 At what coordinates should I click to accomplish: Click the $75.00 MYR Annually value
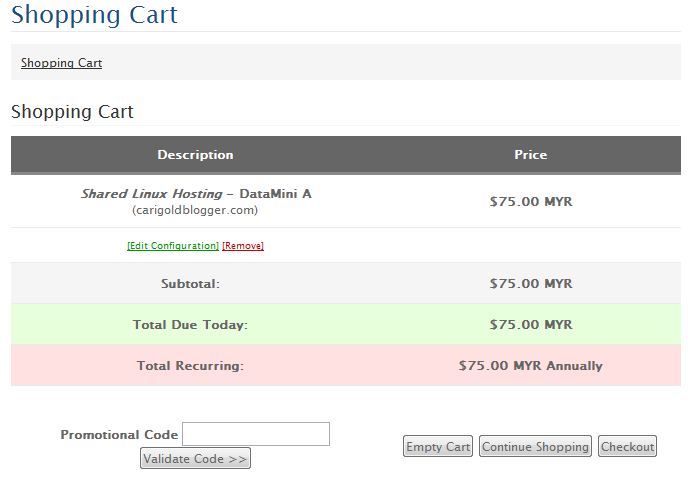point(531,366)
